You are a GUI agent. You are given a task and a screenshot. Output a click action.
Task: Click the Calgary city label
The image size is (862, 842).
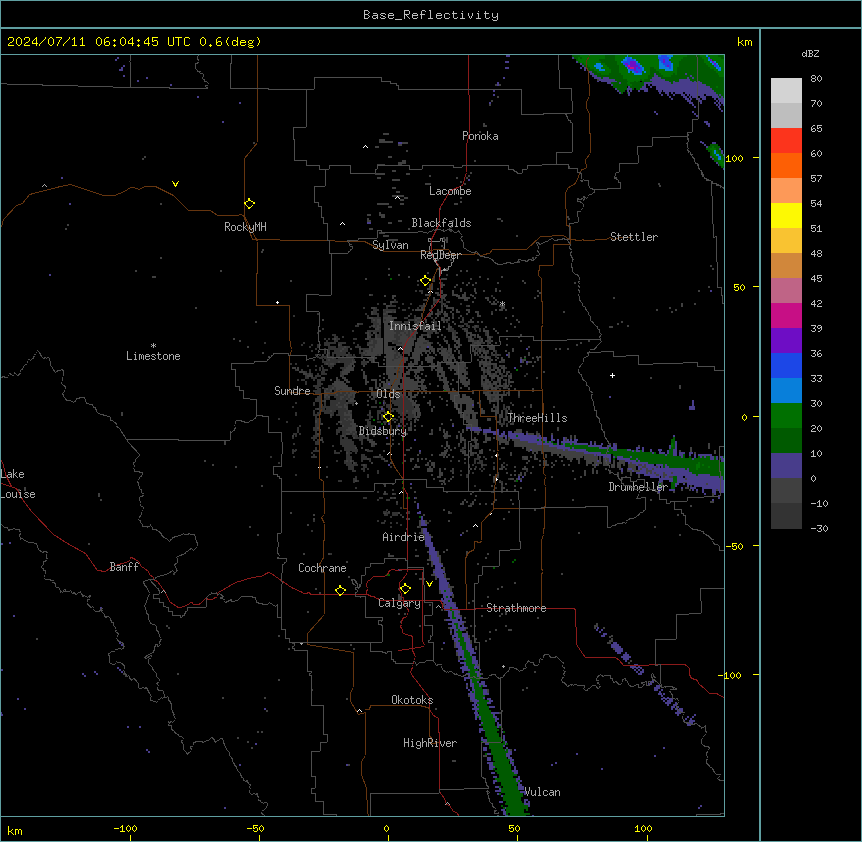click(x=399, y=603)
